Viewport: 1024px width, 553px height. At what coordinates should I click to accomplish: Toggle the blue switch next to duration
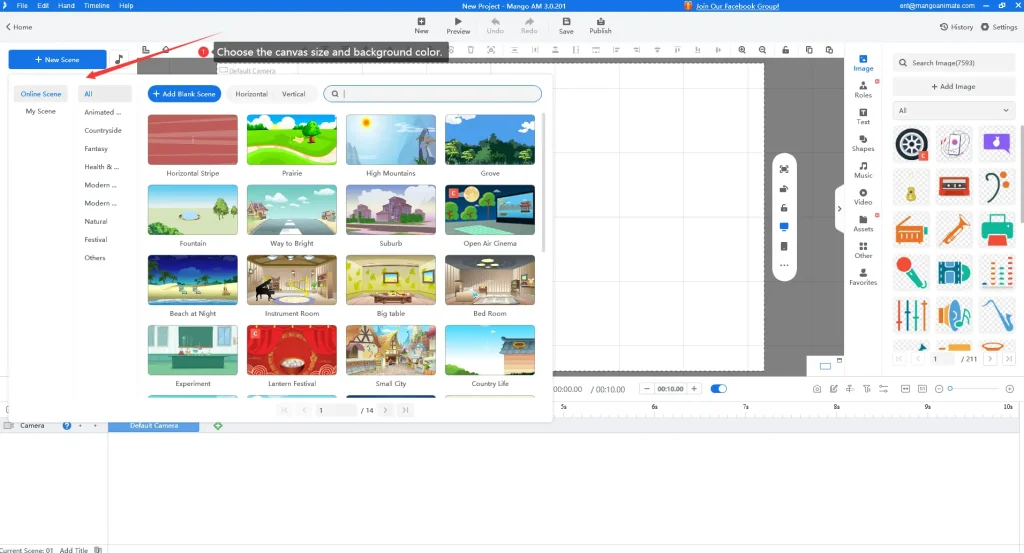(718, 388)
